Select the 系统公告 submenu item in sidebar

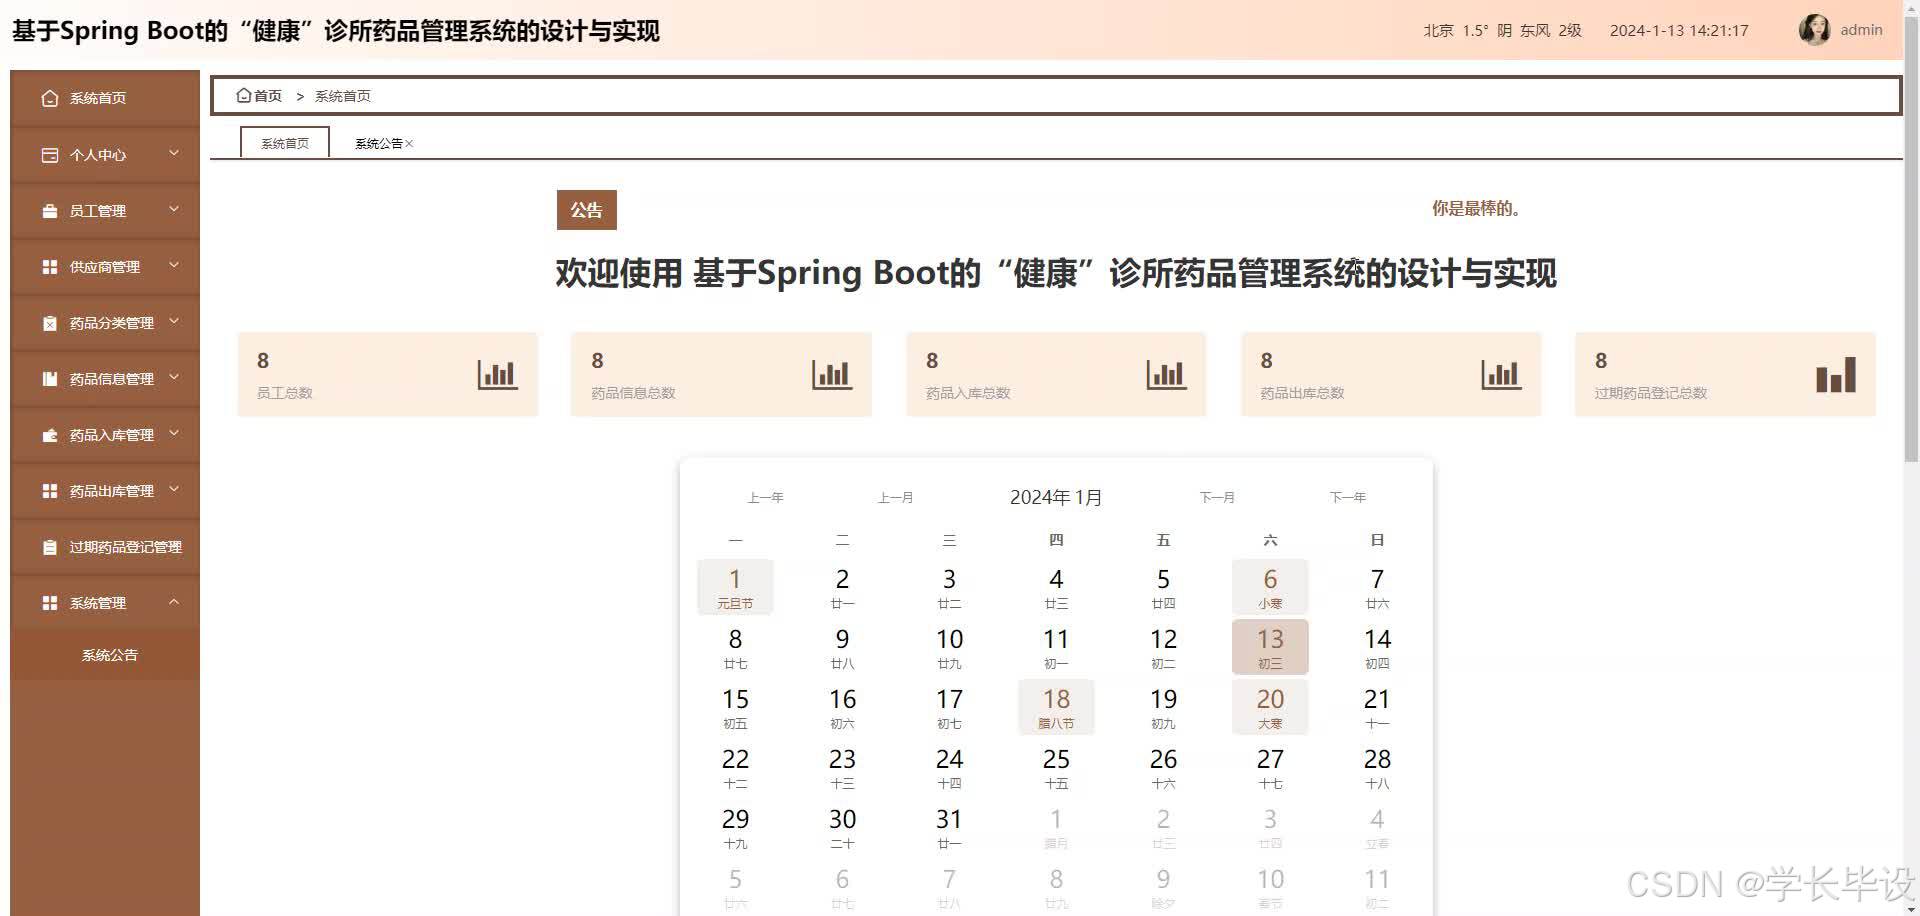(105, 655)
